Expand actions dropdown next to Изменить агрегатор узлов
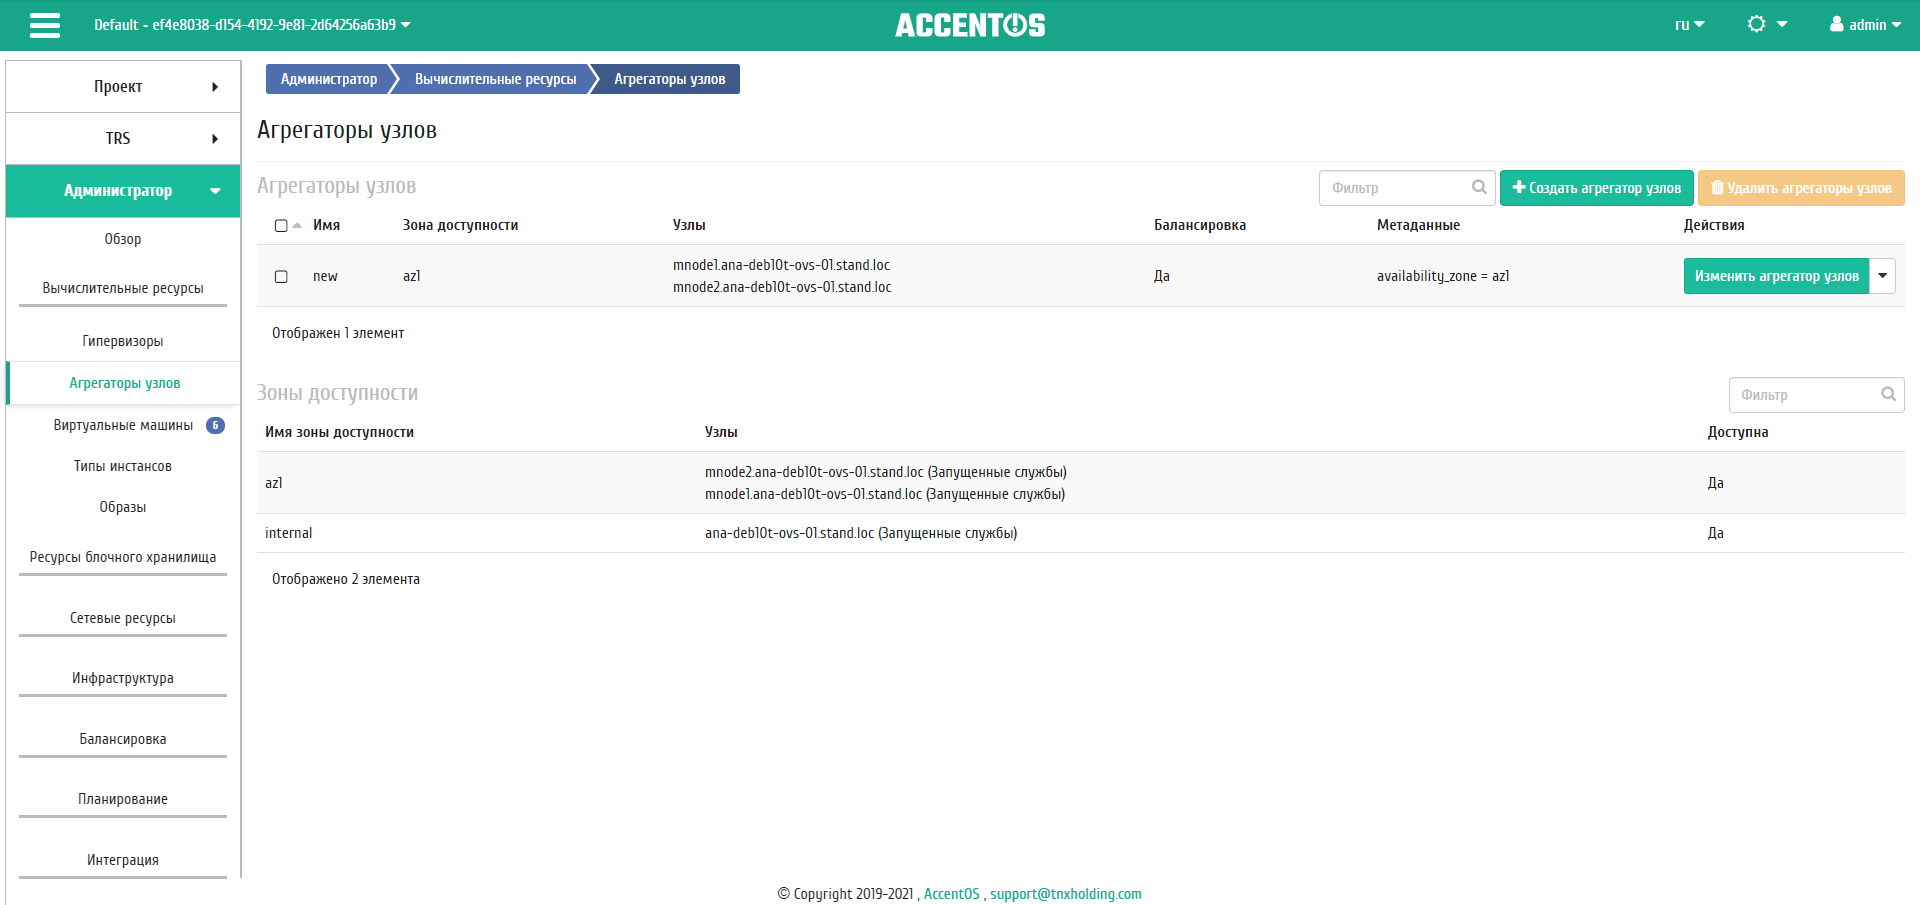Viewport: 1920px width, 905px height. click(1882, 276)
